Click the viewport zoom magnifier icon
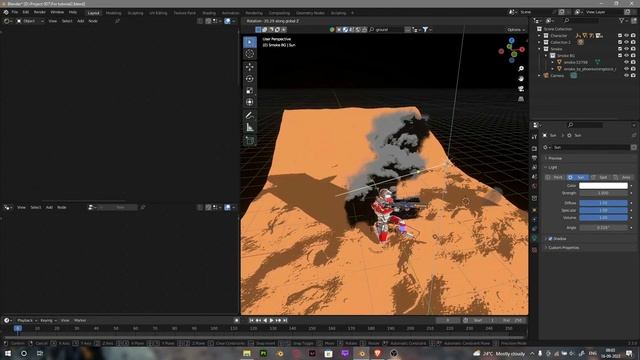The width and height of the screenshot is (640, 360). pyautogui.click(x=521, y=69)
